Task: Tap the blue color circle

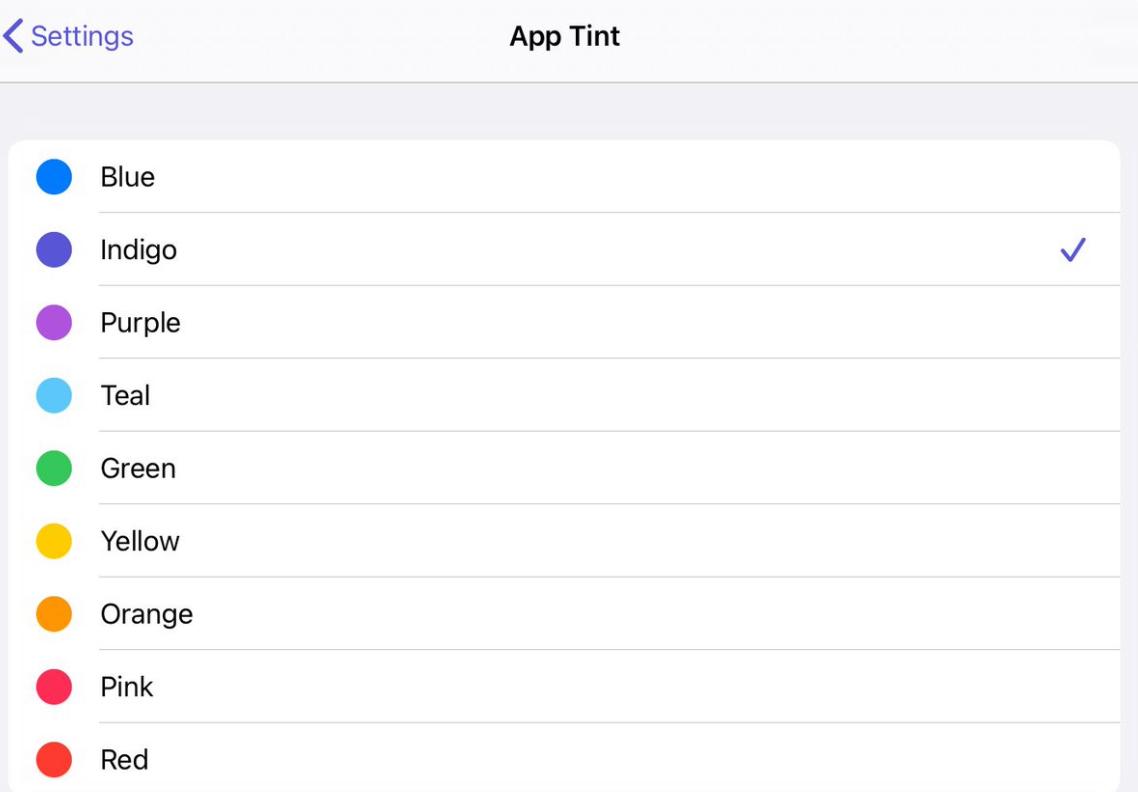Action: 54,177
